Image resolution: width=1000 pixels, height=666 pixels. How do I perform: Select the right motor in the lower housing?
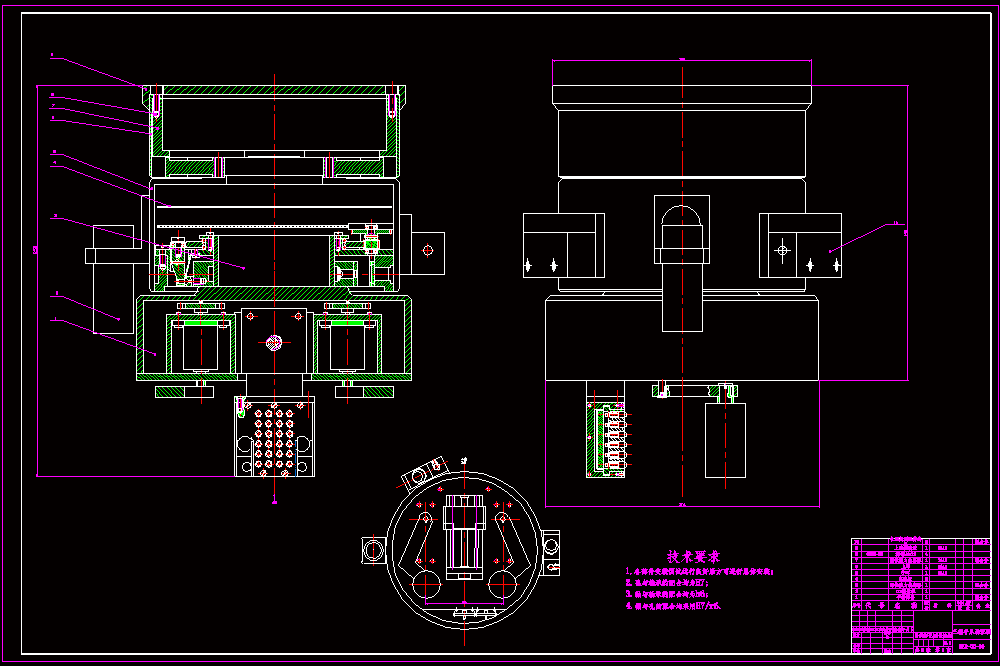tap(348, 343)
